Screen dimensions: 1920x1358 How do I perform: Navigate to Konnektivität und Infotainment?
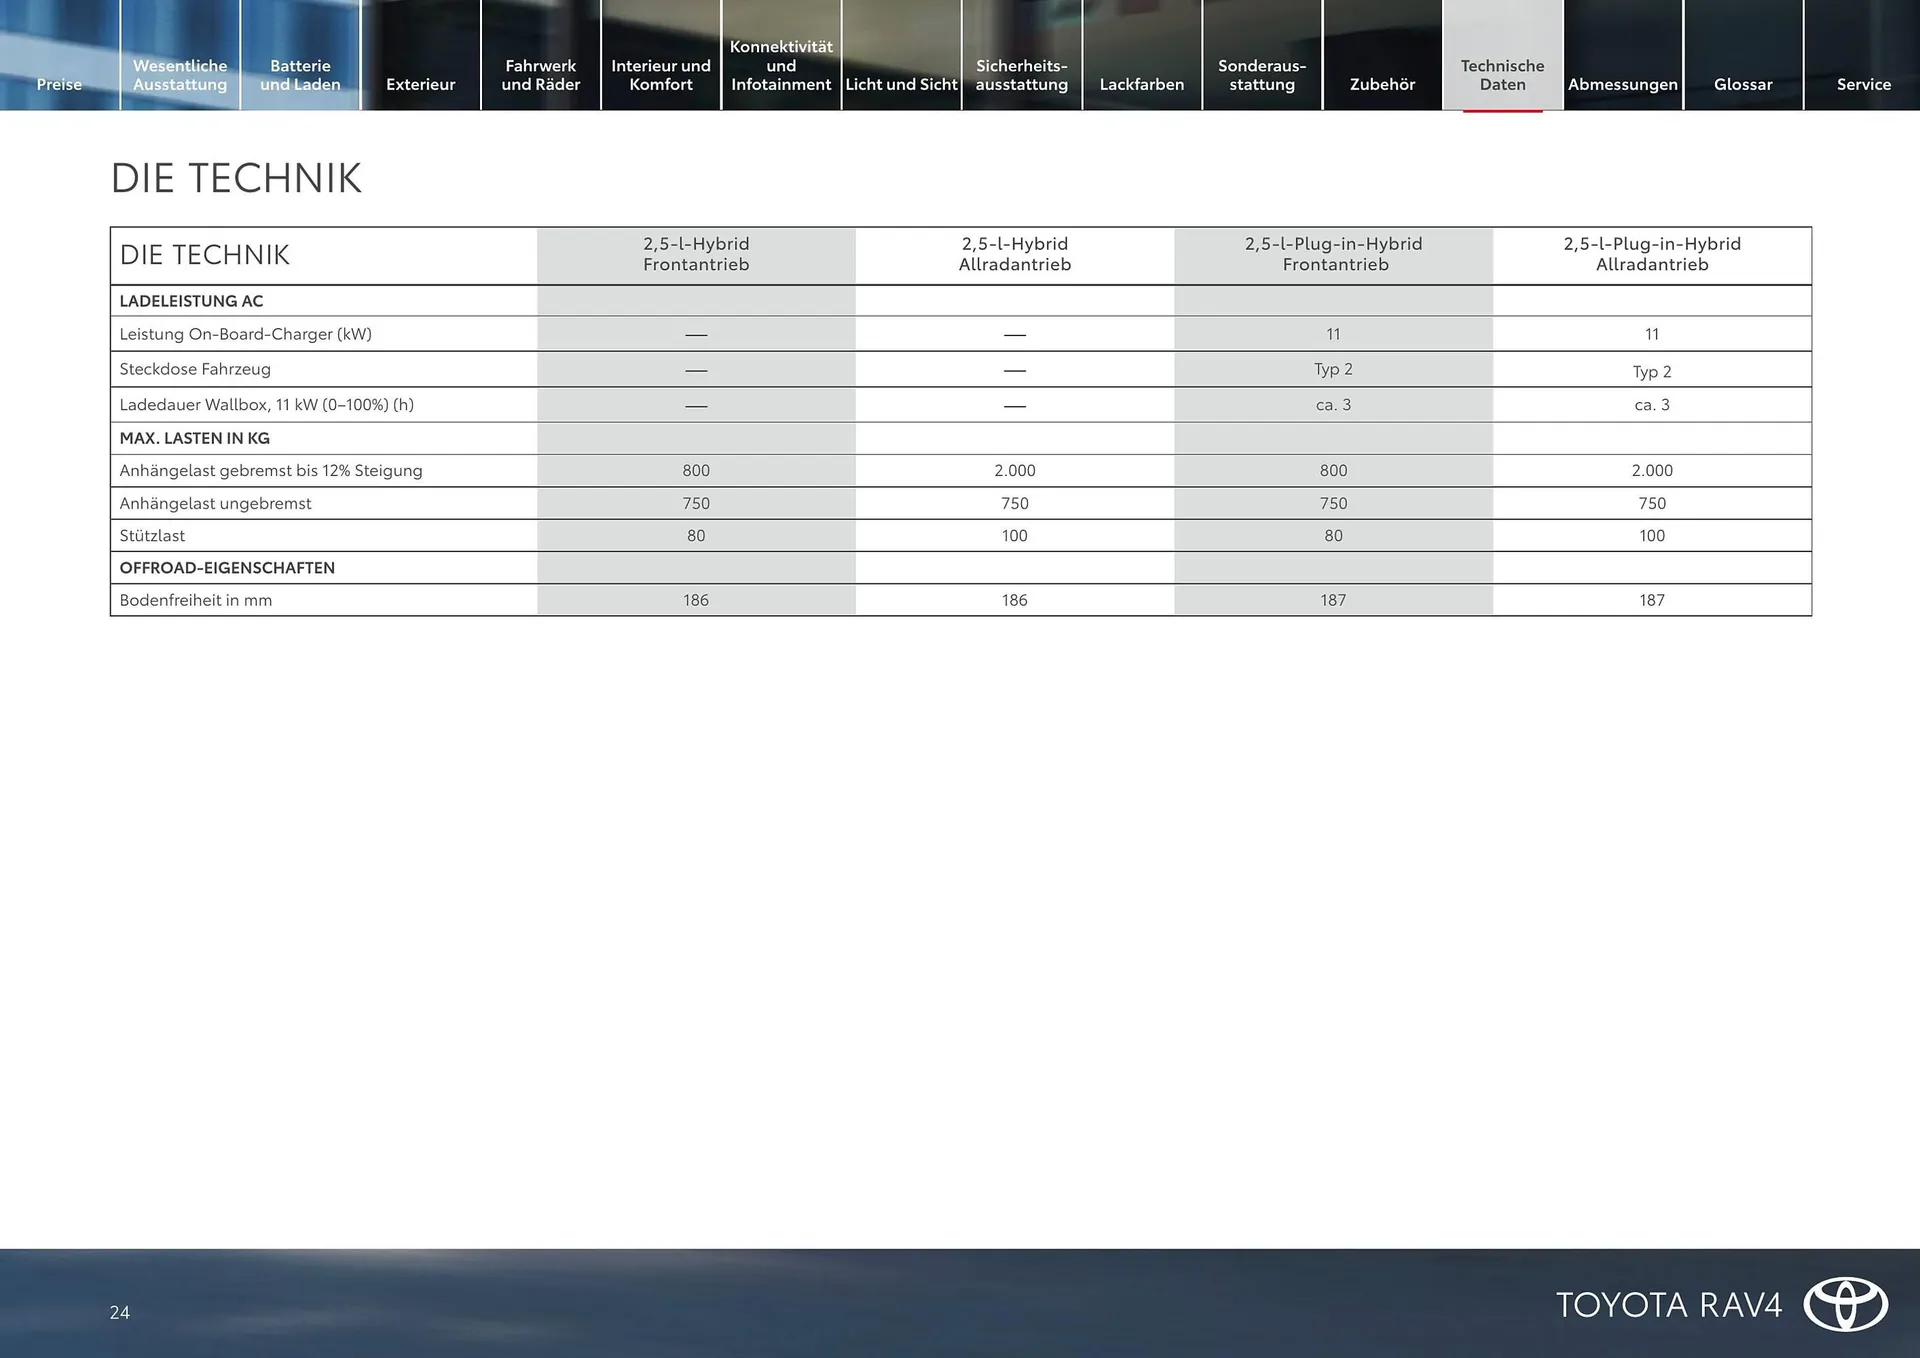pyautogui.click(x=781, y=66)
